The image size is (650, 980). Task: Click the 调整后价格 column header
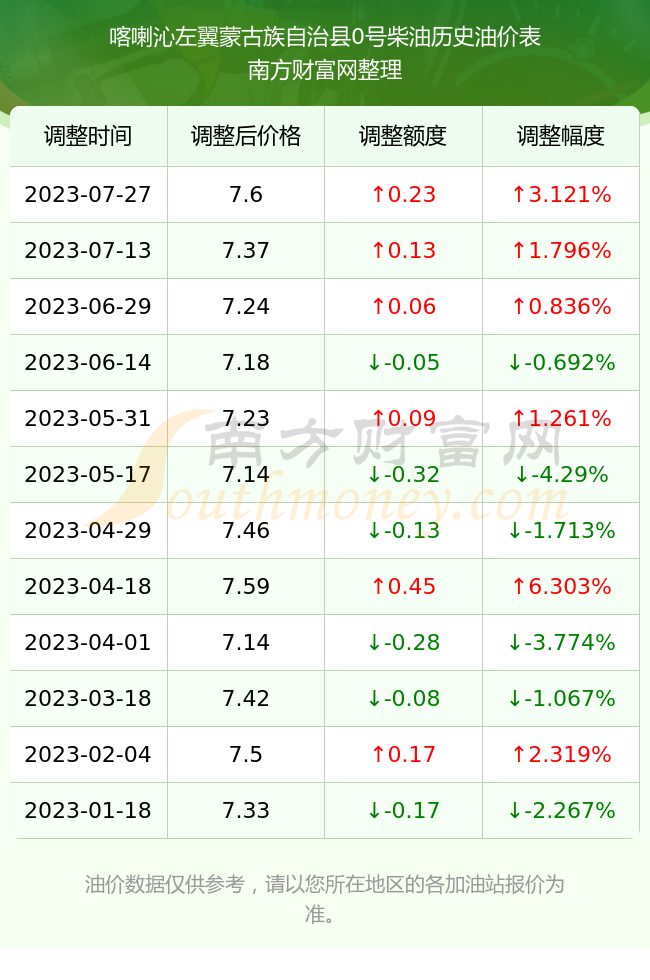pos(246,136)
